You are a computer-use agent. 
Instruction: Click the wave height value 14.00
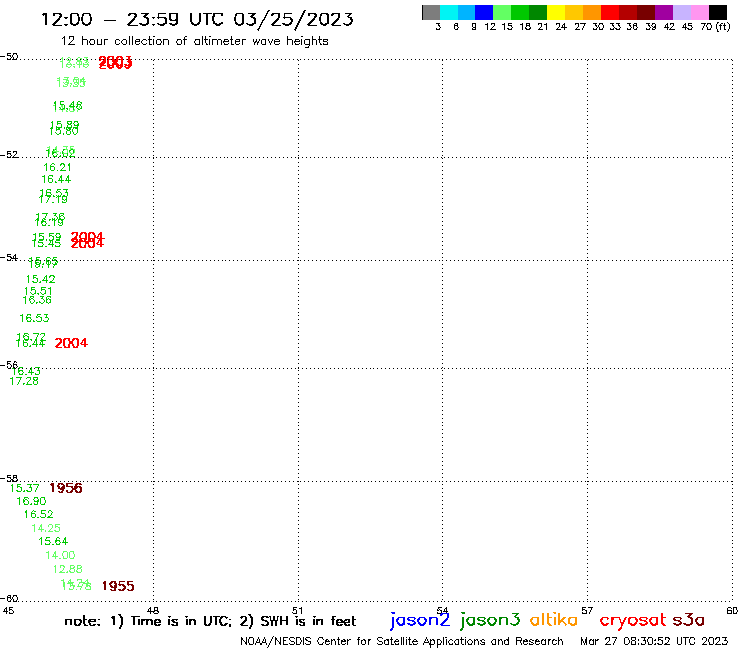click(x=60, y=555)
